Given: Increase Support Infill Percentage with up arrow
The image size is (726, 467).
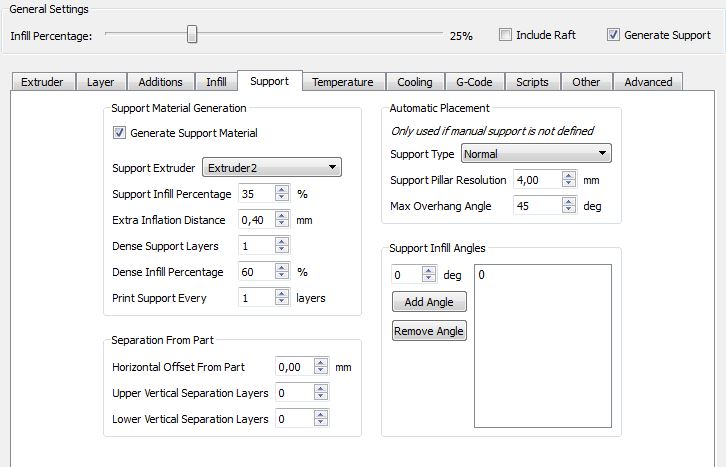Looking at the screenshot, I should 282,189.
